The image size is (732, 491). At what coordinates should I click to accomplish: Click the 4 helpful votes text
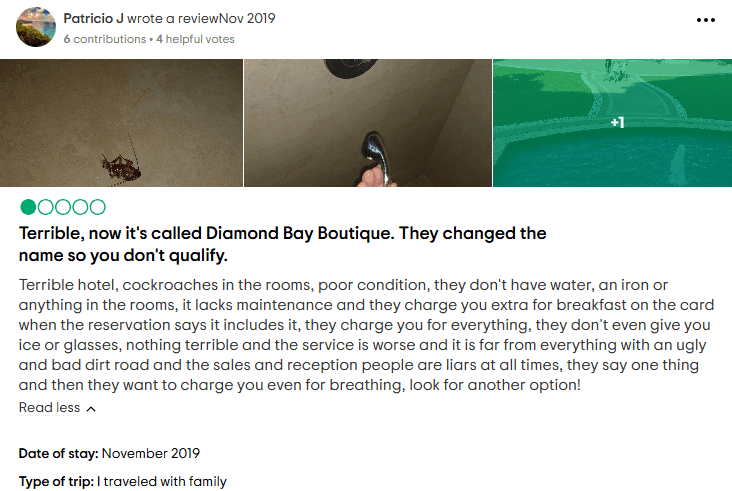[x=195, y=39]
